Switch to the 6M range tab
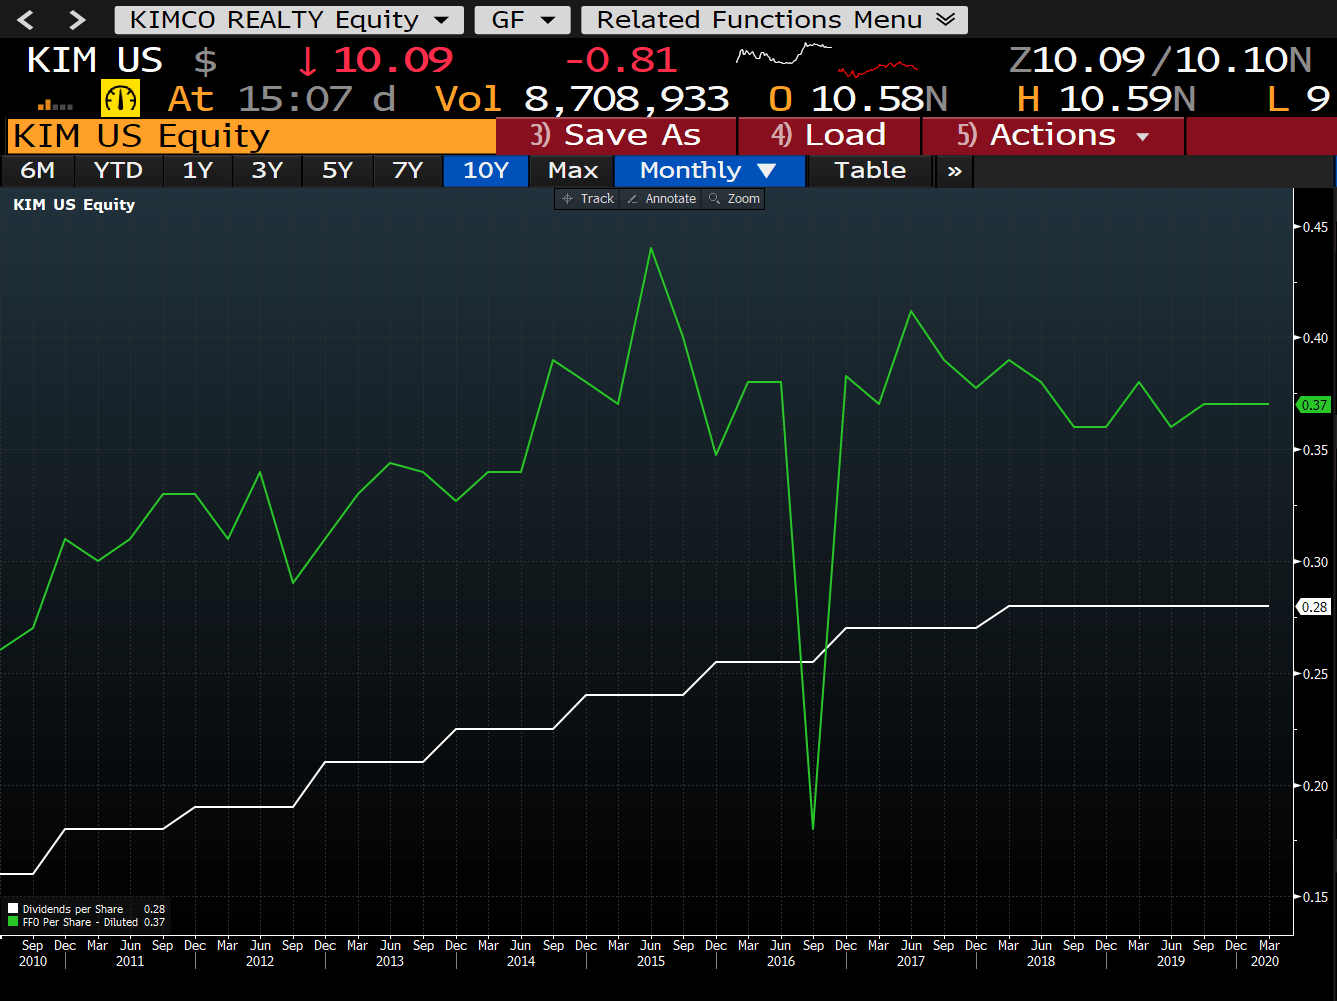Image resolution: width=1337 pixels, height=1001 pixels. coord(38,171)
